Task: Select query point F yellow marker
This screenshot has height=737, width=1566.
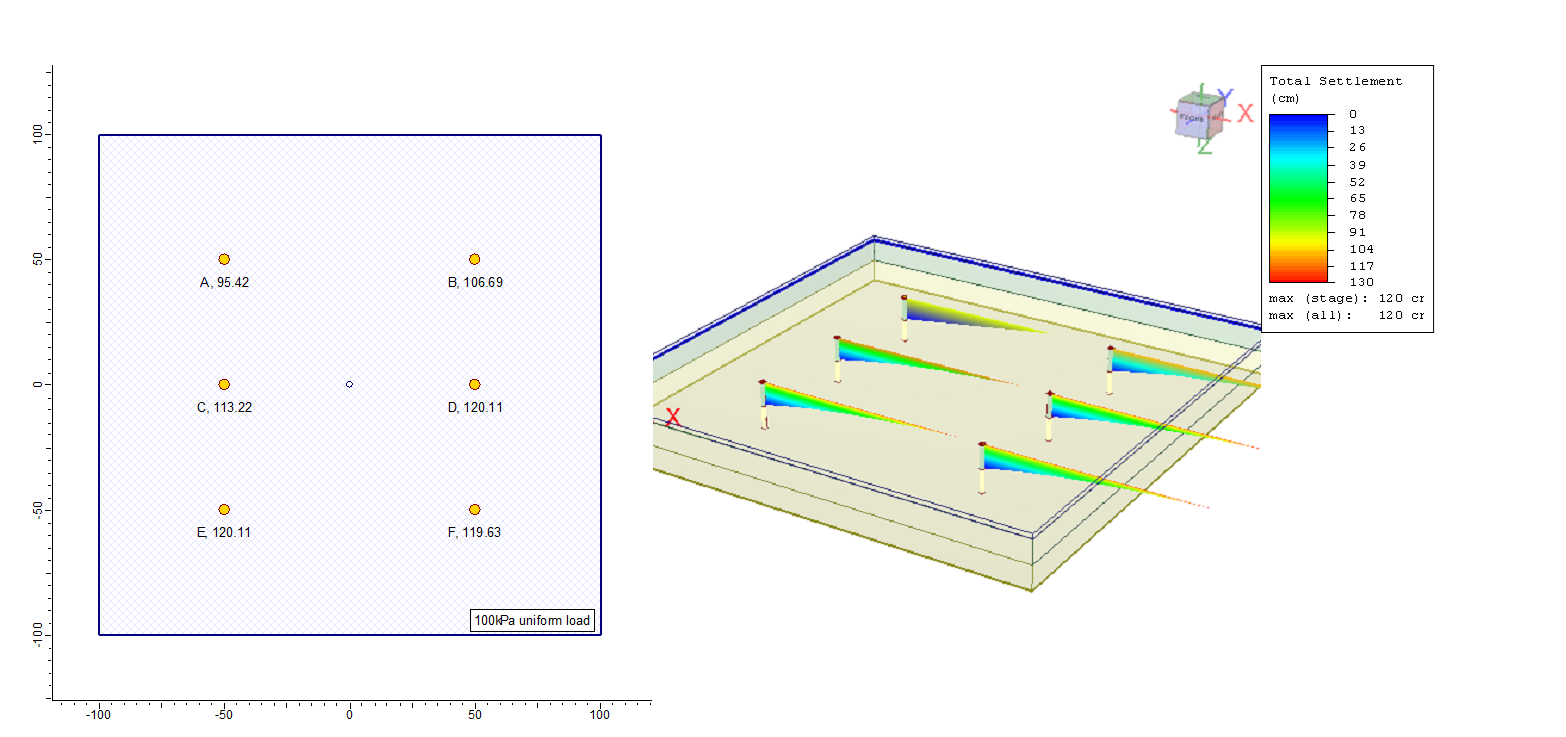Action: [475, 509]
